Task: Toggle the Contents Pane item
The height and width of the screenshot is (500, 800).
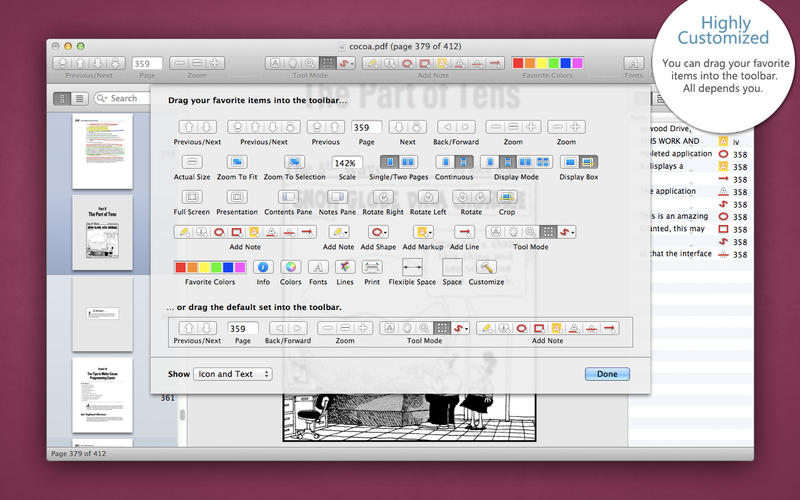Action: click(x=288, y=197)
